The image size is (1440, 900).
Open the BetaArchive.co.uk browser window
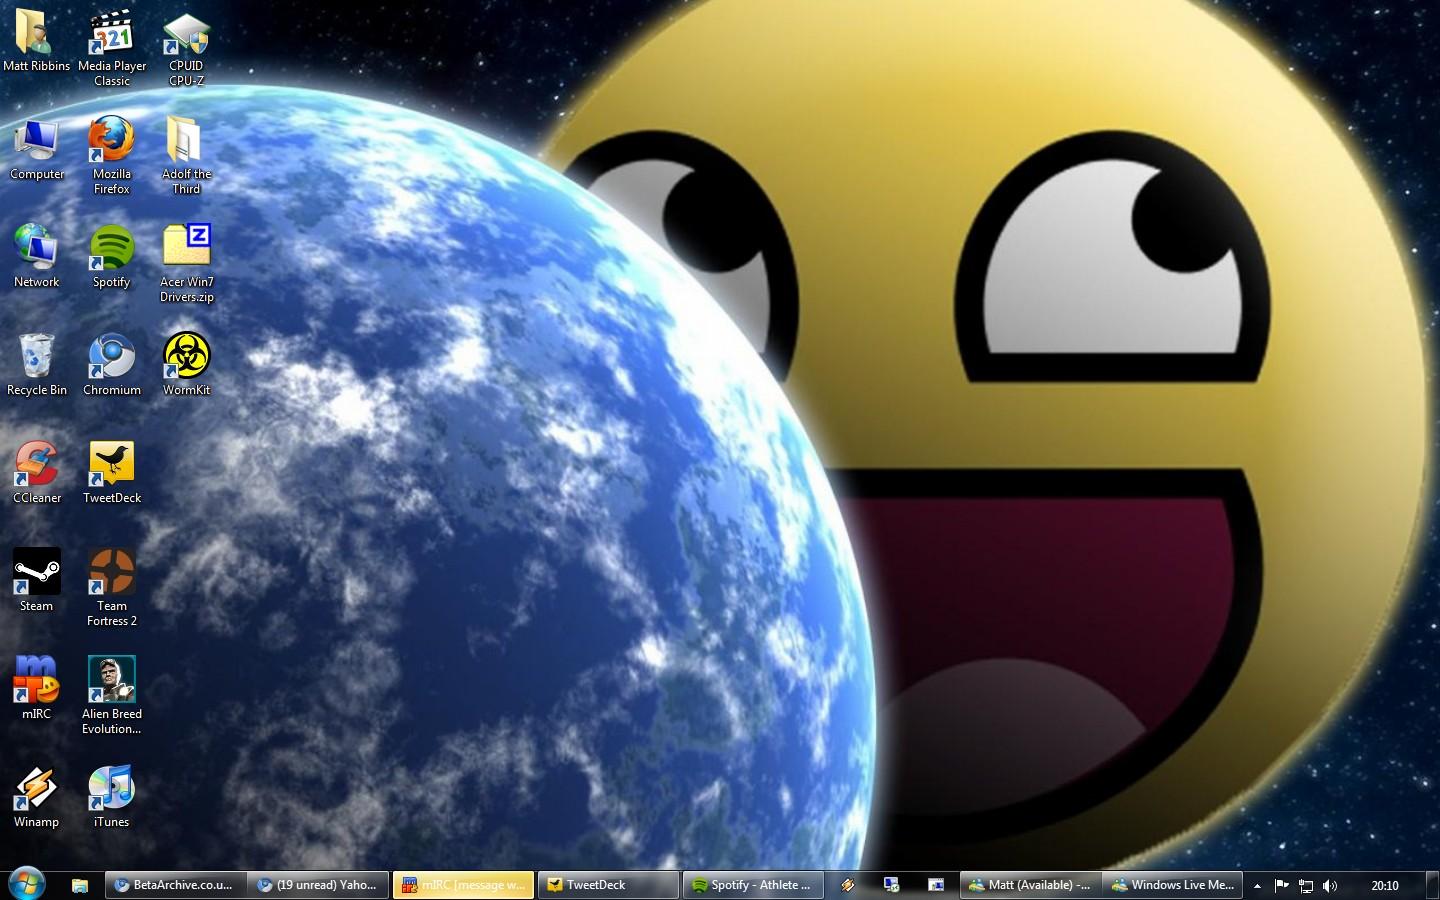click(175, 884)
